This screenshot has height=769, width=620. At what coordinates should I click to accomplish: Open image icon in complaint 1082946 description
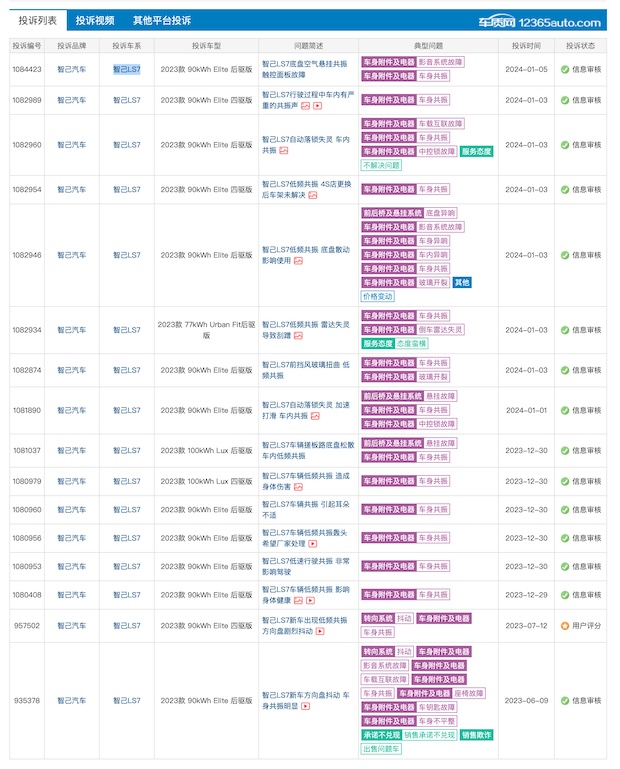pyautogui.click(x=298, y=261)
